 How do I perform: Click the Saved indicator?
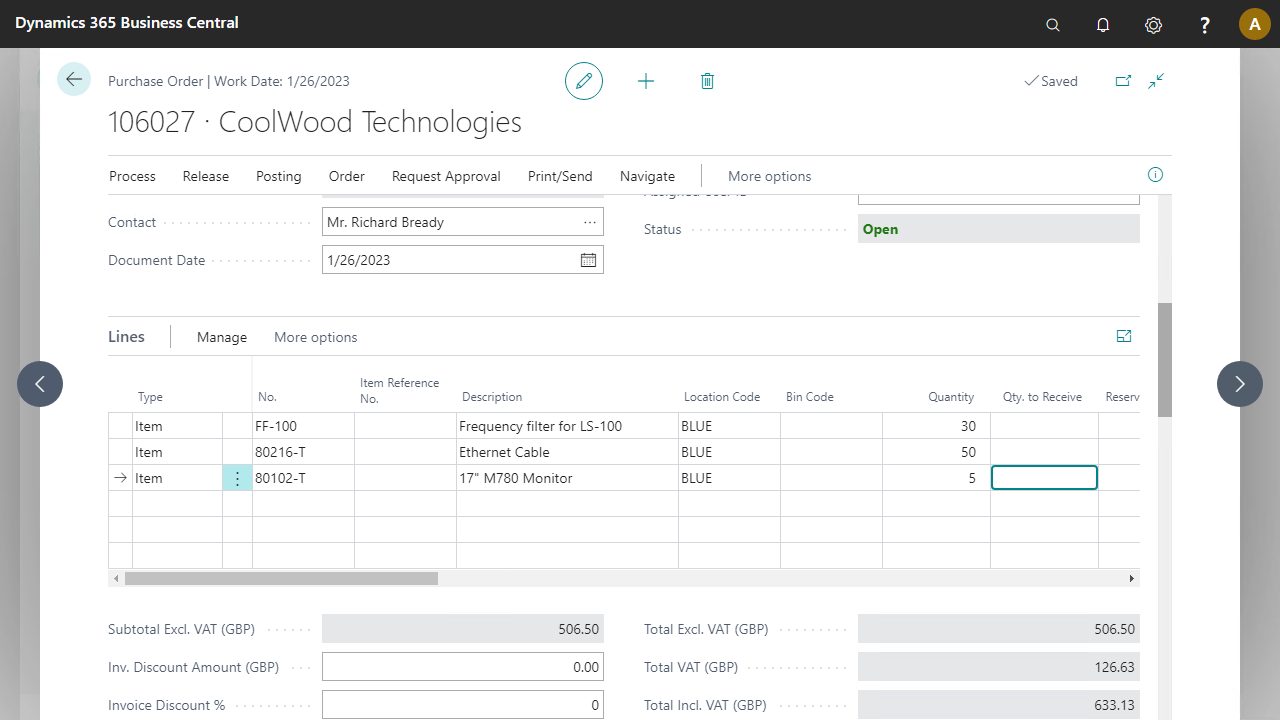pos(1051,81)
